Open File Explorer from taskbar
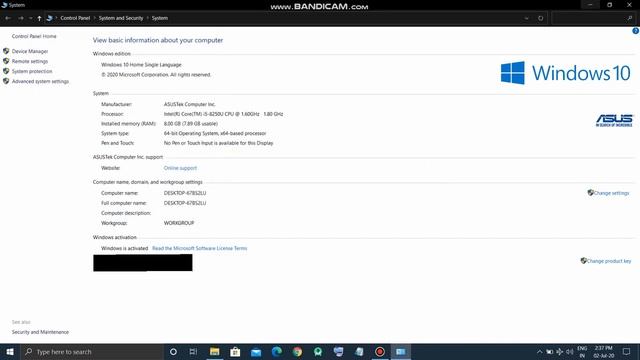Screen dimensions: 640x360 (214, 351)
